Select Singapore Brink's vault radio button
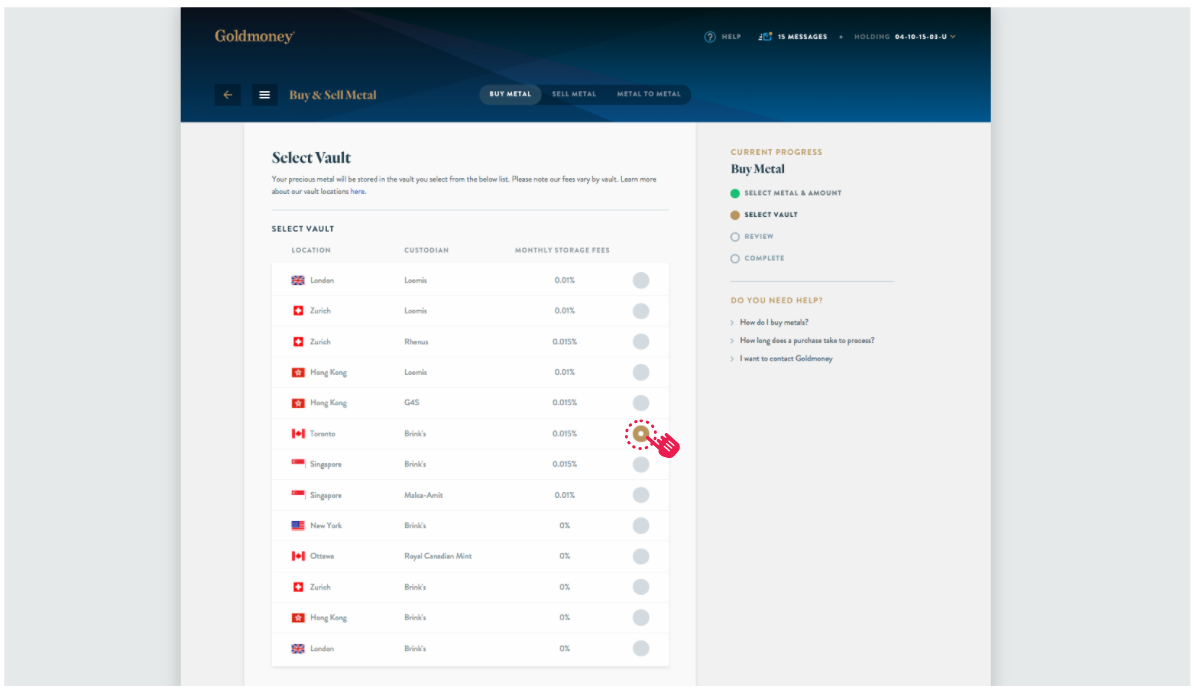The height and width of the screenshot is (693, 1197). click(640, 464)
